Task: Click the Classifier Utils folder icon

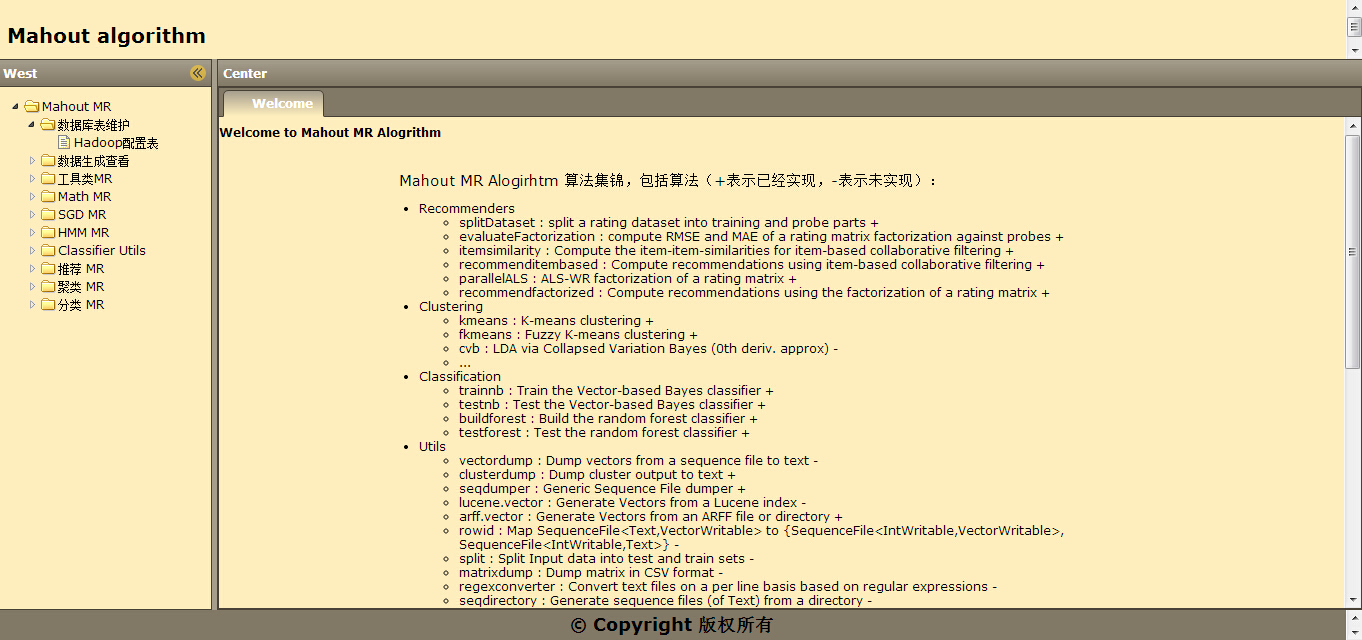Action: coord(48,251)
